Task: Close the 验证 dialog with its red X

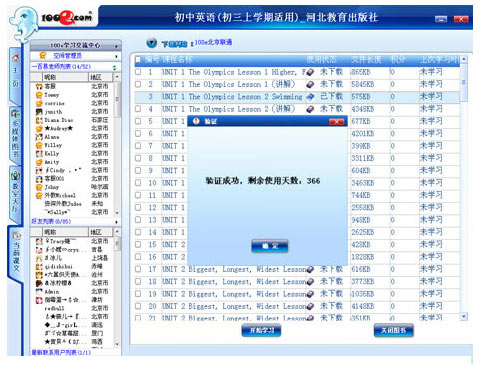Action: click(336, 121)
